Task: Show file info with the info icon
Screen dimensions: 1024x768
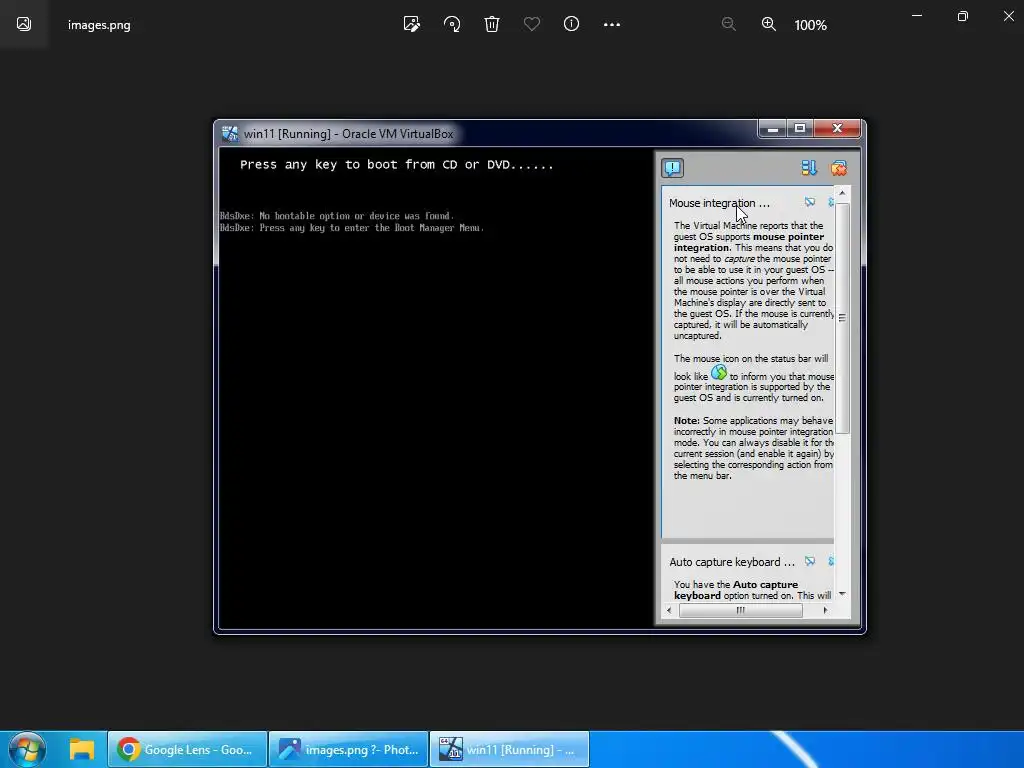Action: [x=571, y=24]
